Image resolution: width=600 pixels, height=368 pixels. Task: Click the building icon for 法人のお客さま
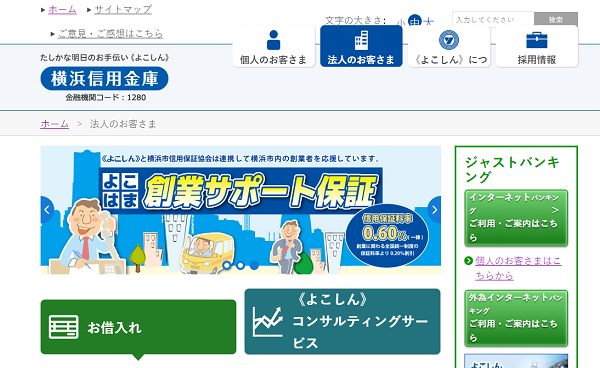click(361, 40)
